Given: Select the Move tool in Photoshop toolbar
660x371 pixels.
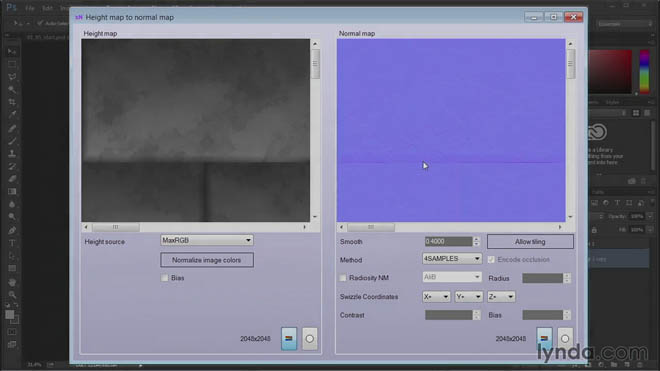Looking at the screenshot, I should 12,51.
